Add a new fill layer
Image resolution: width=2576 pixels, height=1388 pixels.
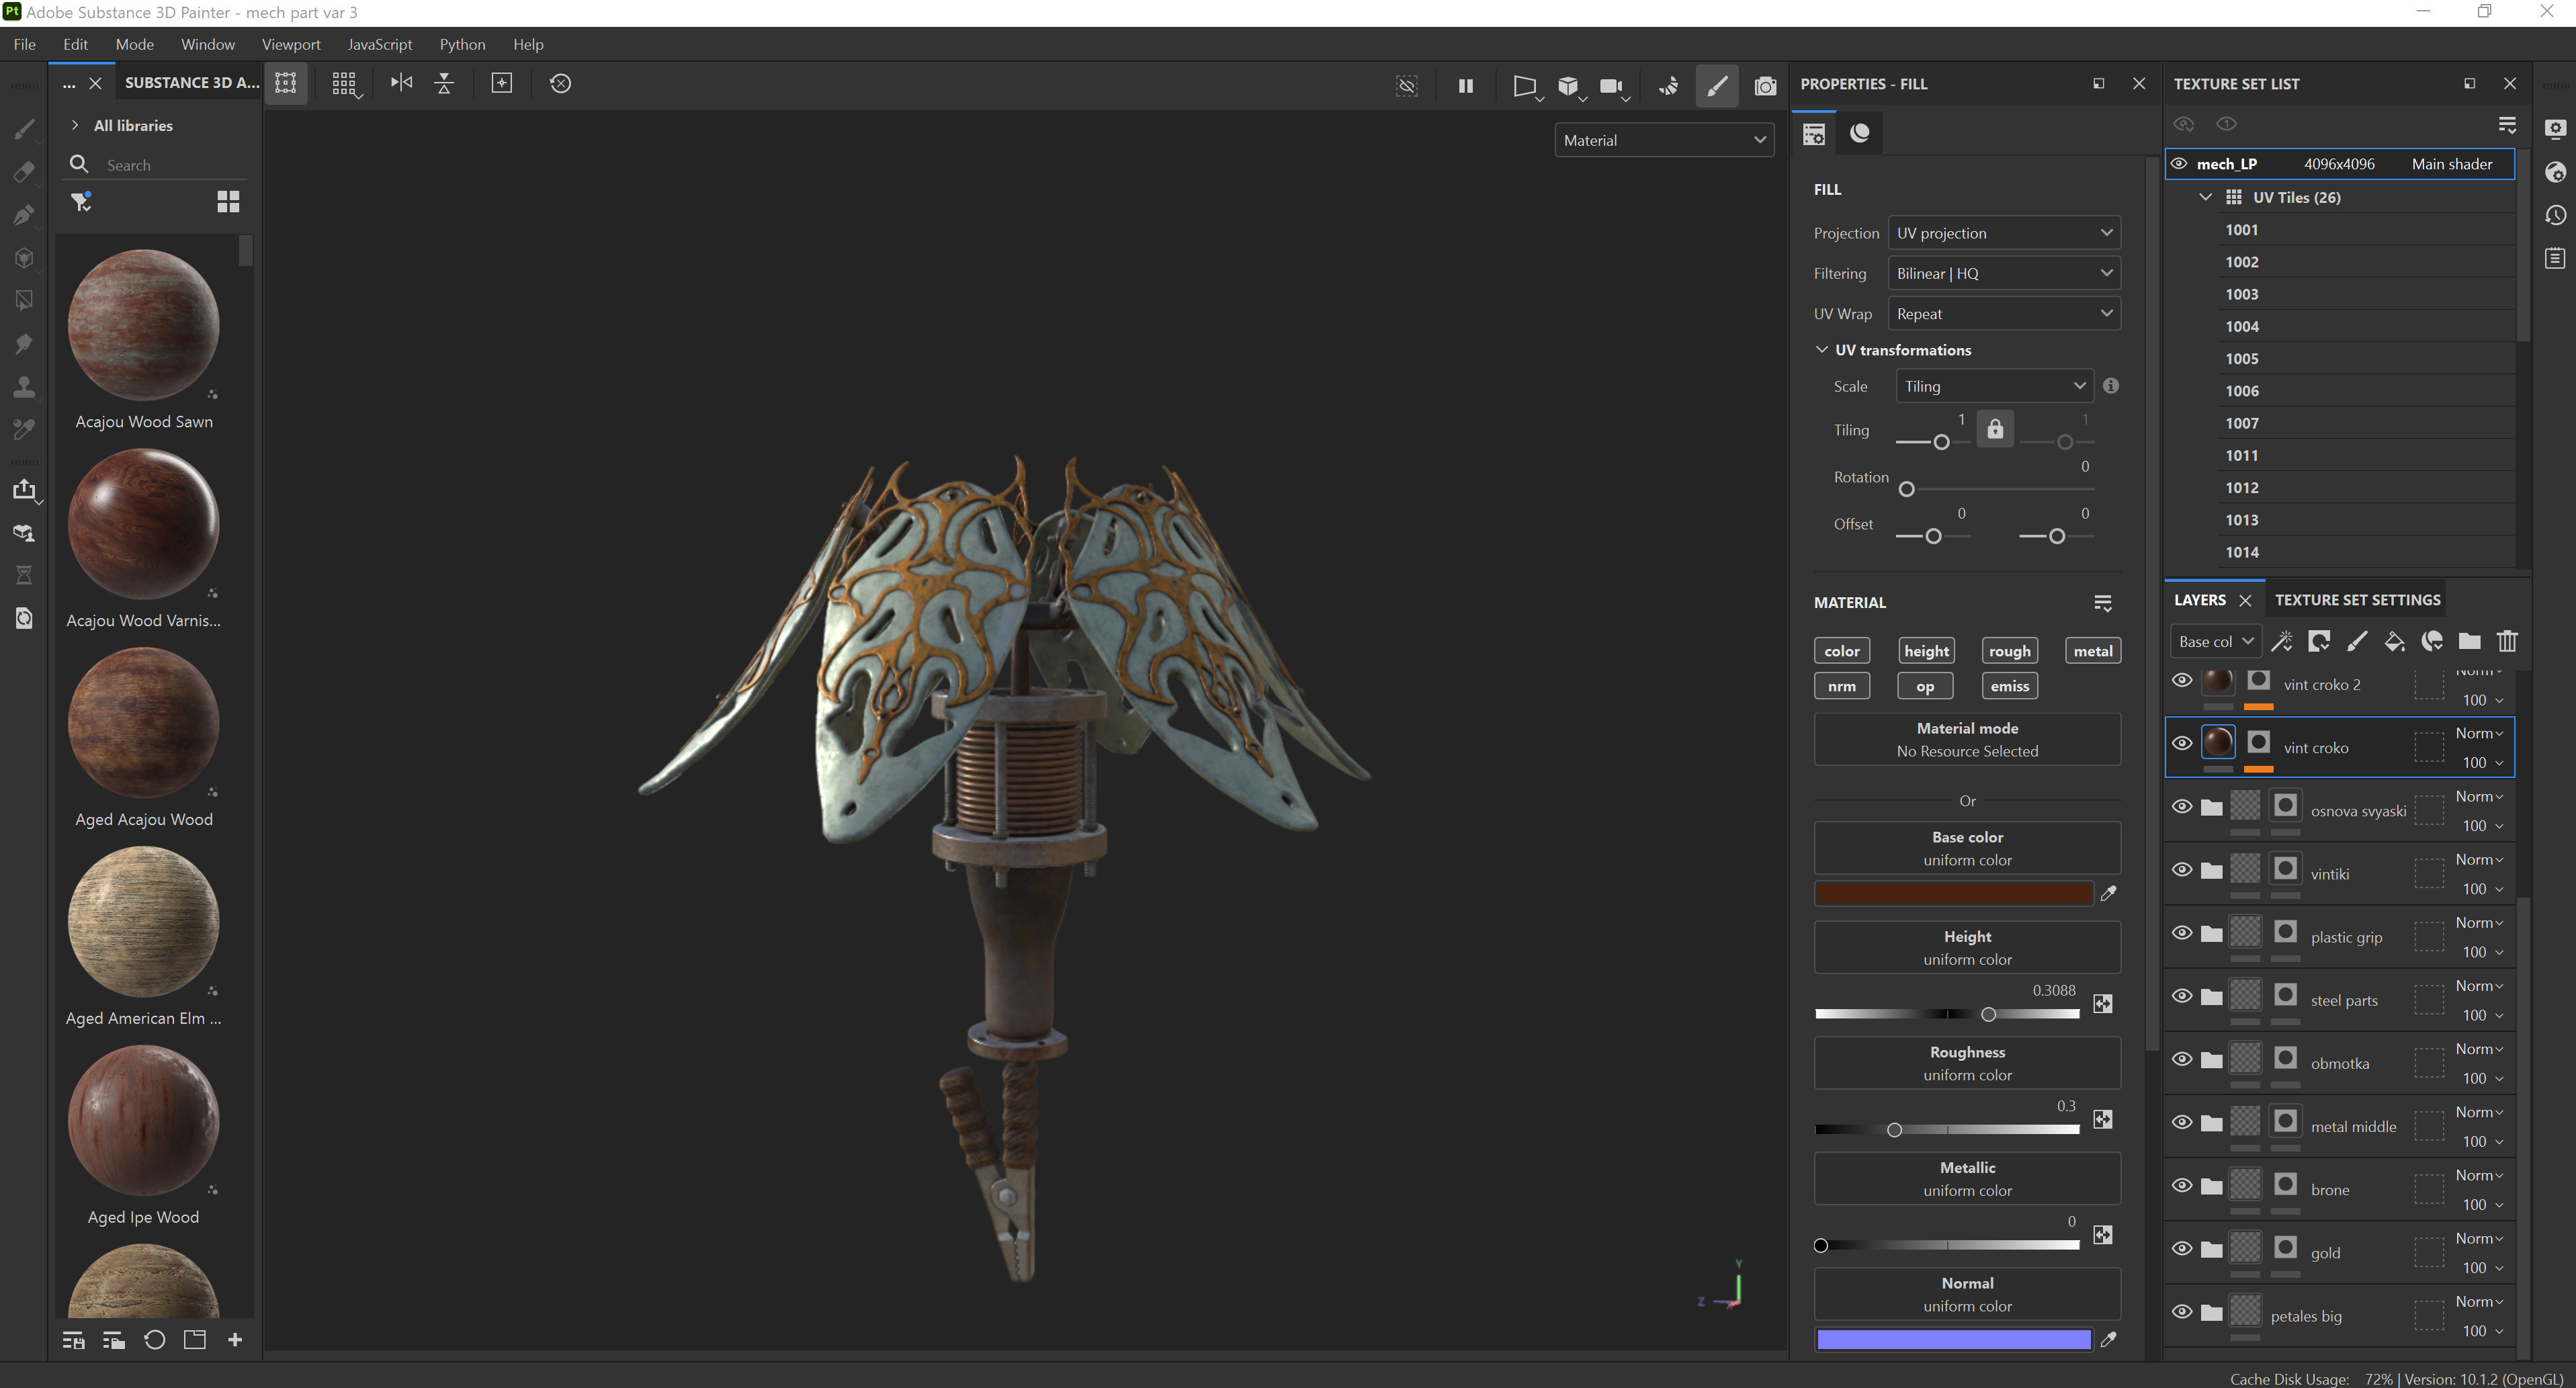[2394, 641]
